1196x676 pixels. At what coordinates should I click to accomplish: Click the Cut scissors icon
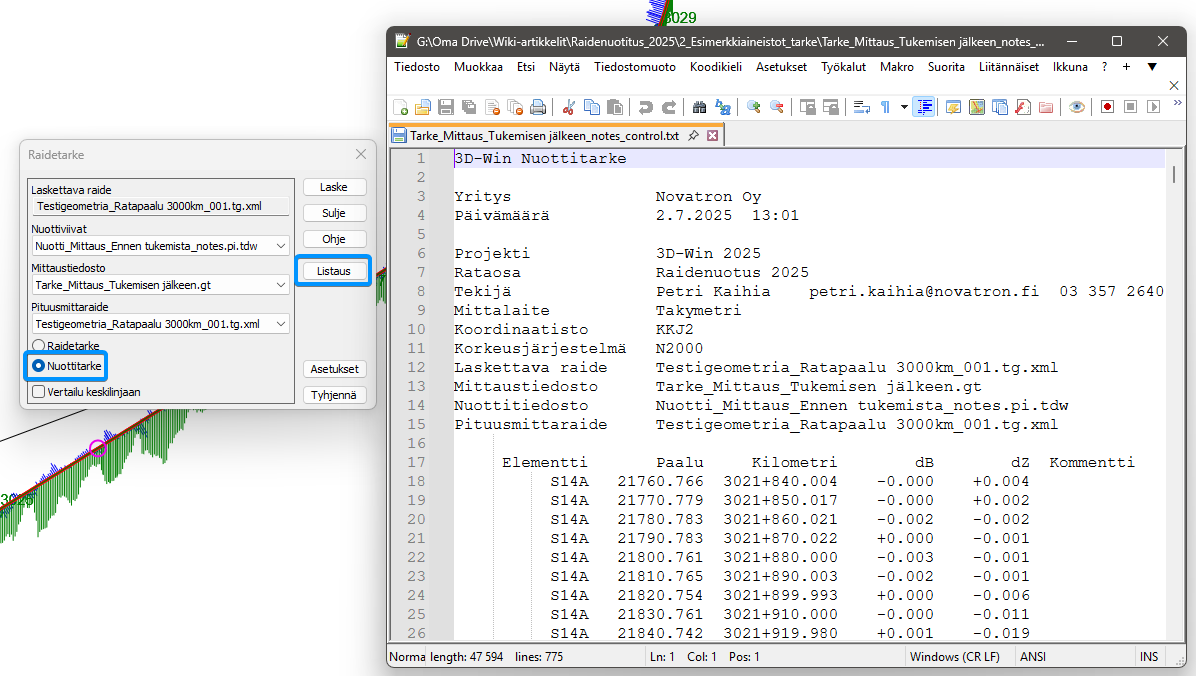[569, 107]
